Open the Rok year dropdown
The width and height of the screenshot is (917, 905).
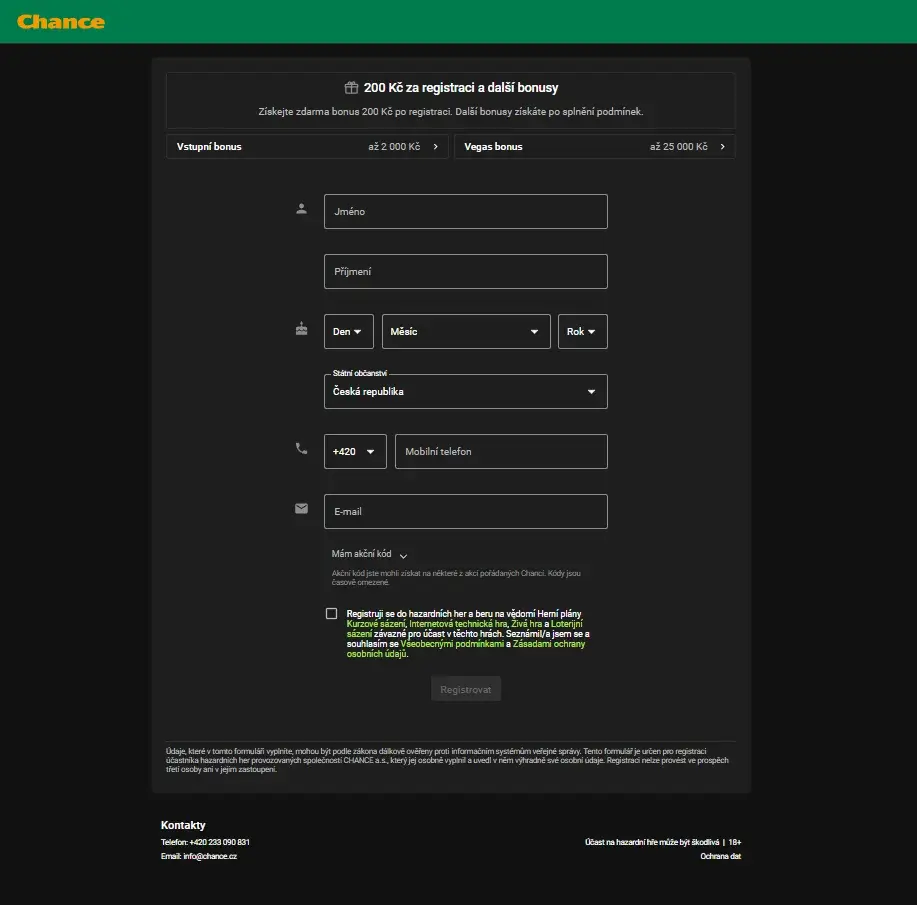point(582,332)
